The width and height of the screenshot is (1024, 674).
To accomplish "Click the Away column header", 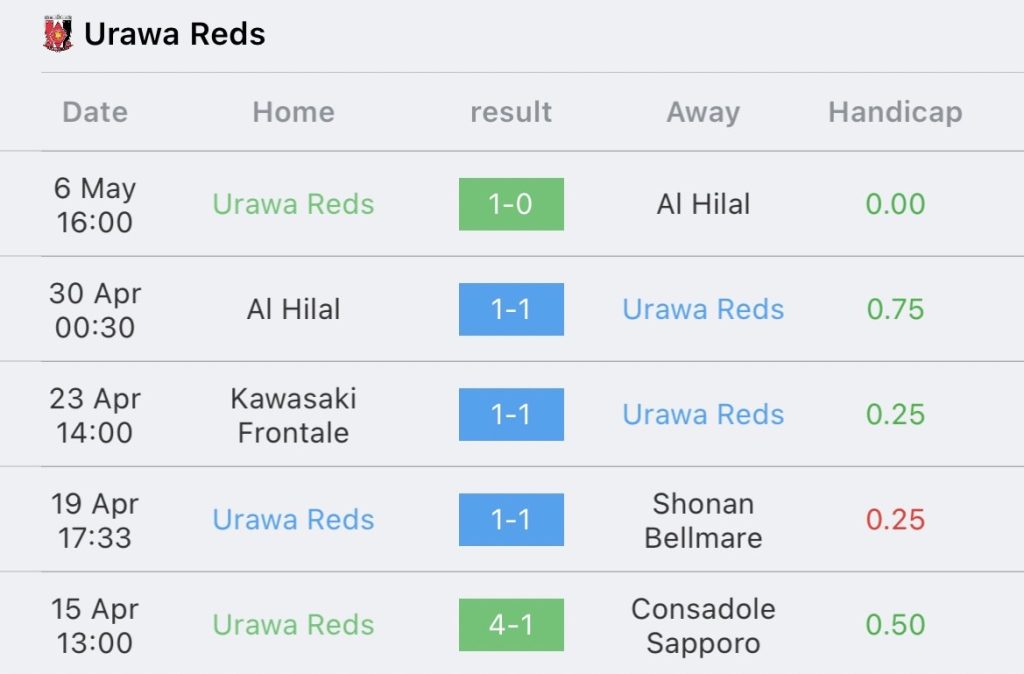I will pos(703,113).
